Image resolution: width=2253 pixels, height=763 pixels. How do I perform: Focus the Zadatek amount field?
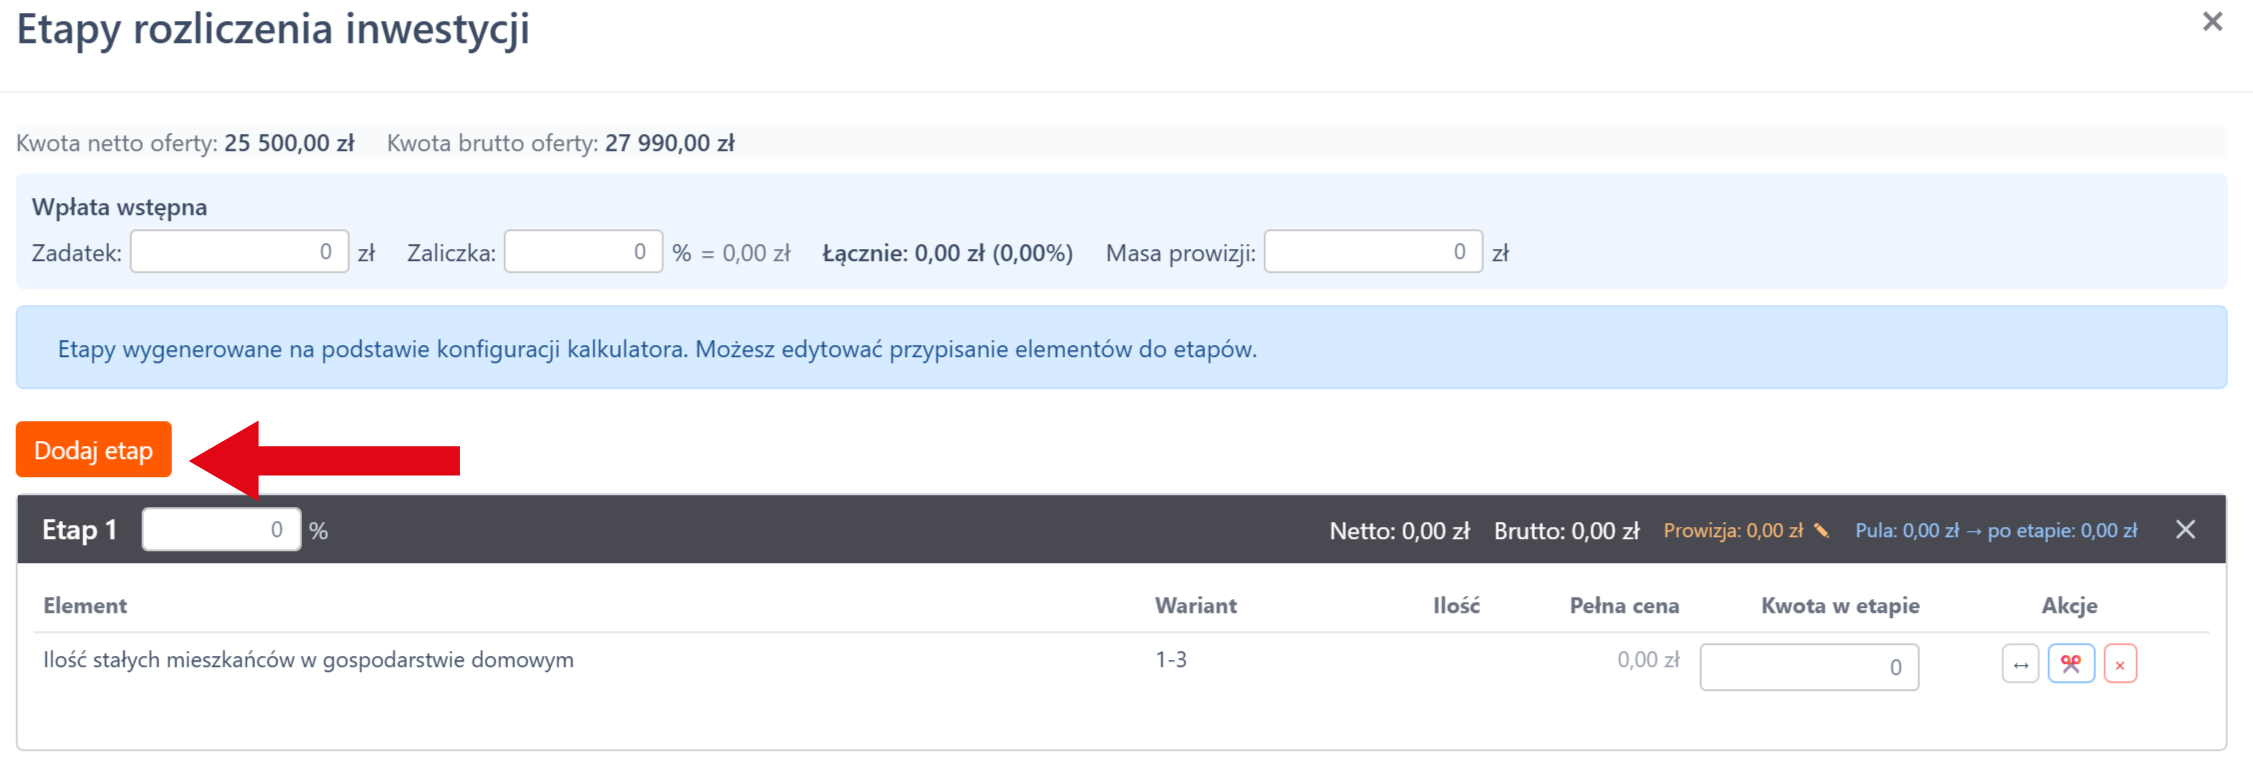(239, 252)
